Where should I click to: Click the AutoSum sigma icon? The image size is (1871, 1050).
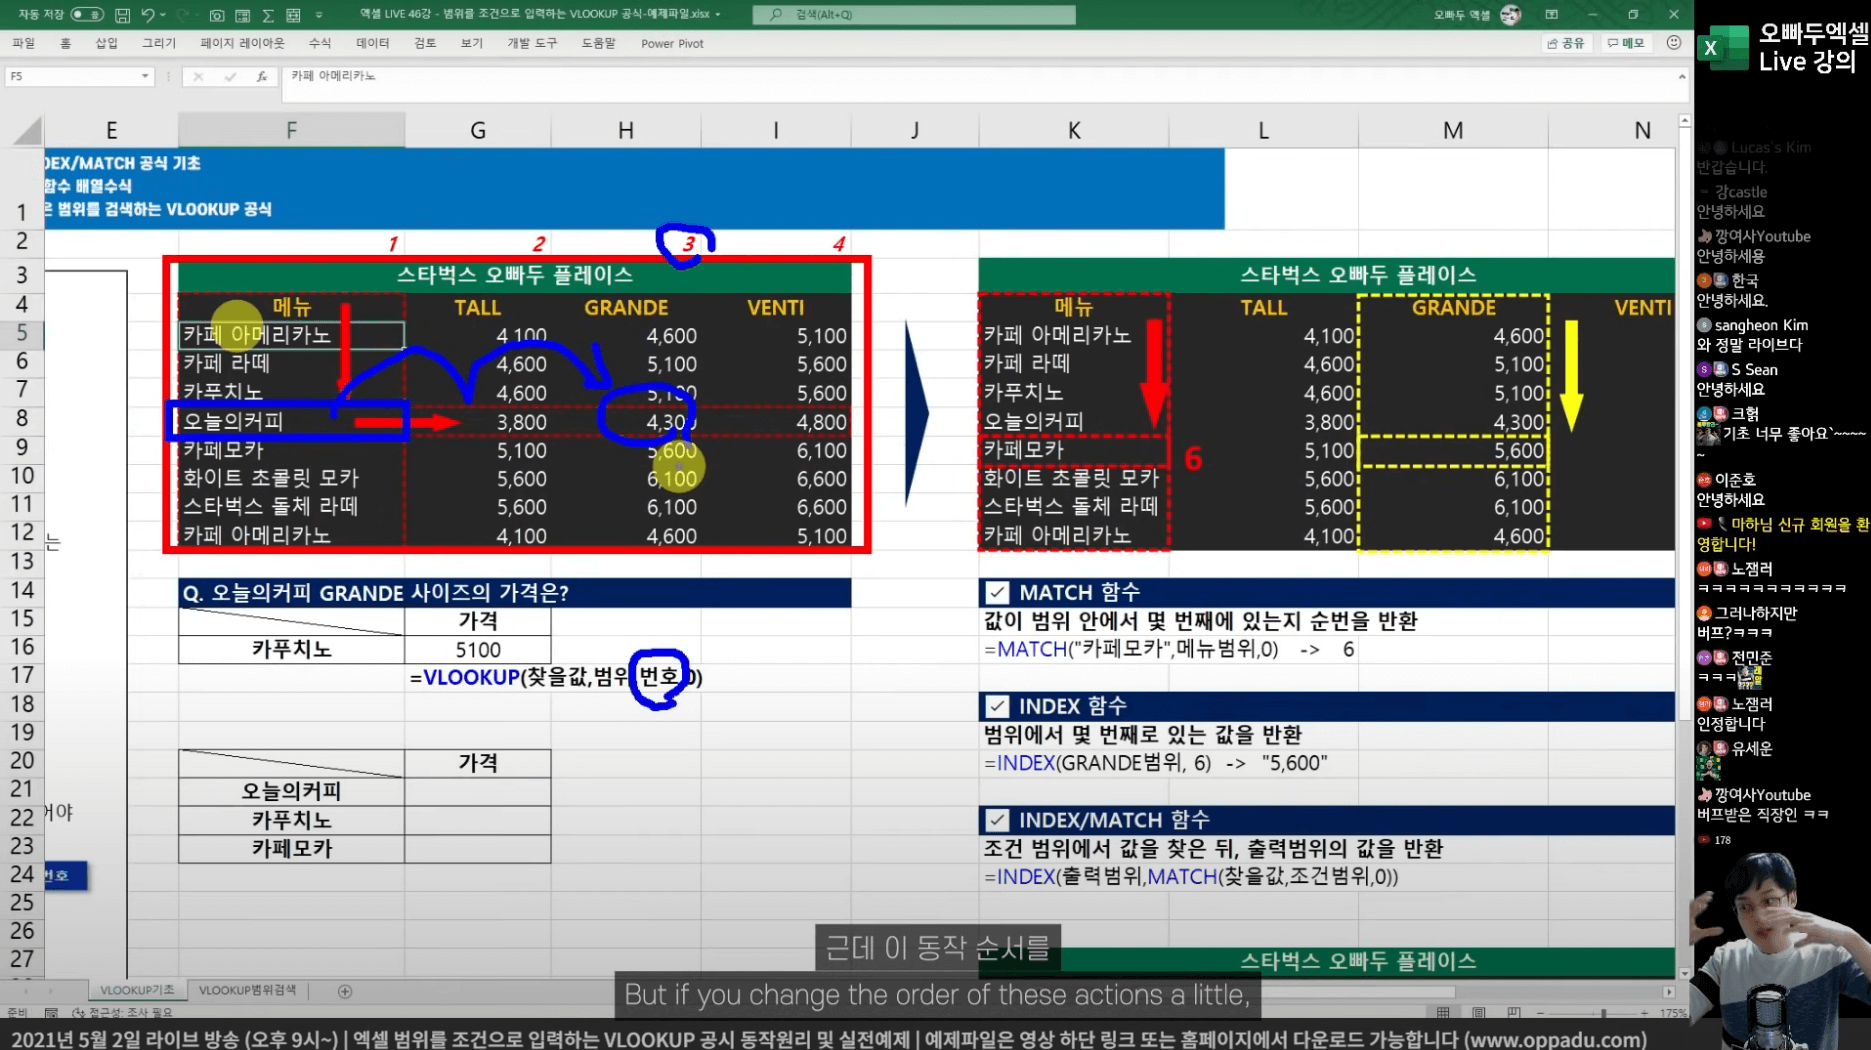[268, 15]
